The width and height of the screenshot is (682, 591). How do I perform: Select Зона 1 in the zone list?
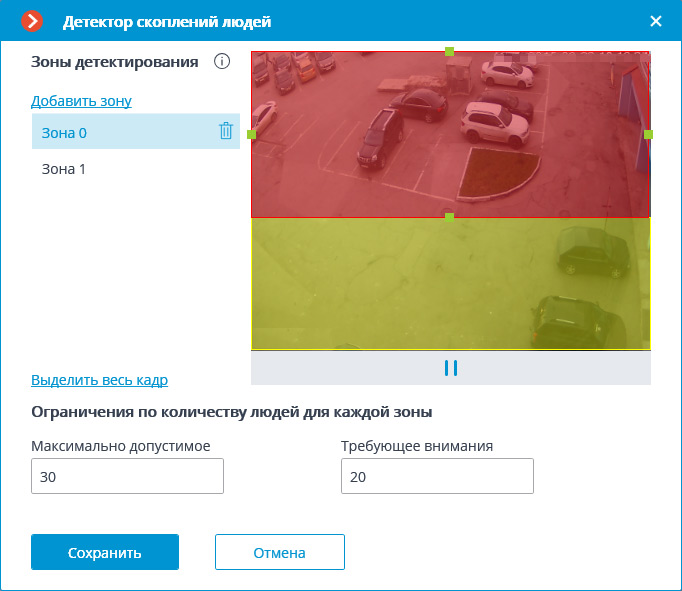pos(64,169)
